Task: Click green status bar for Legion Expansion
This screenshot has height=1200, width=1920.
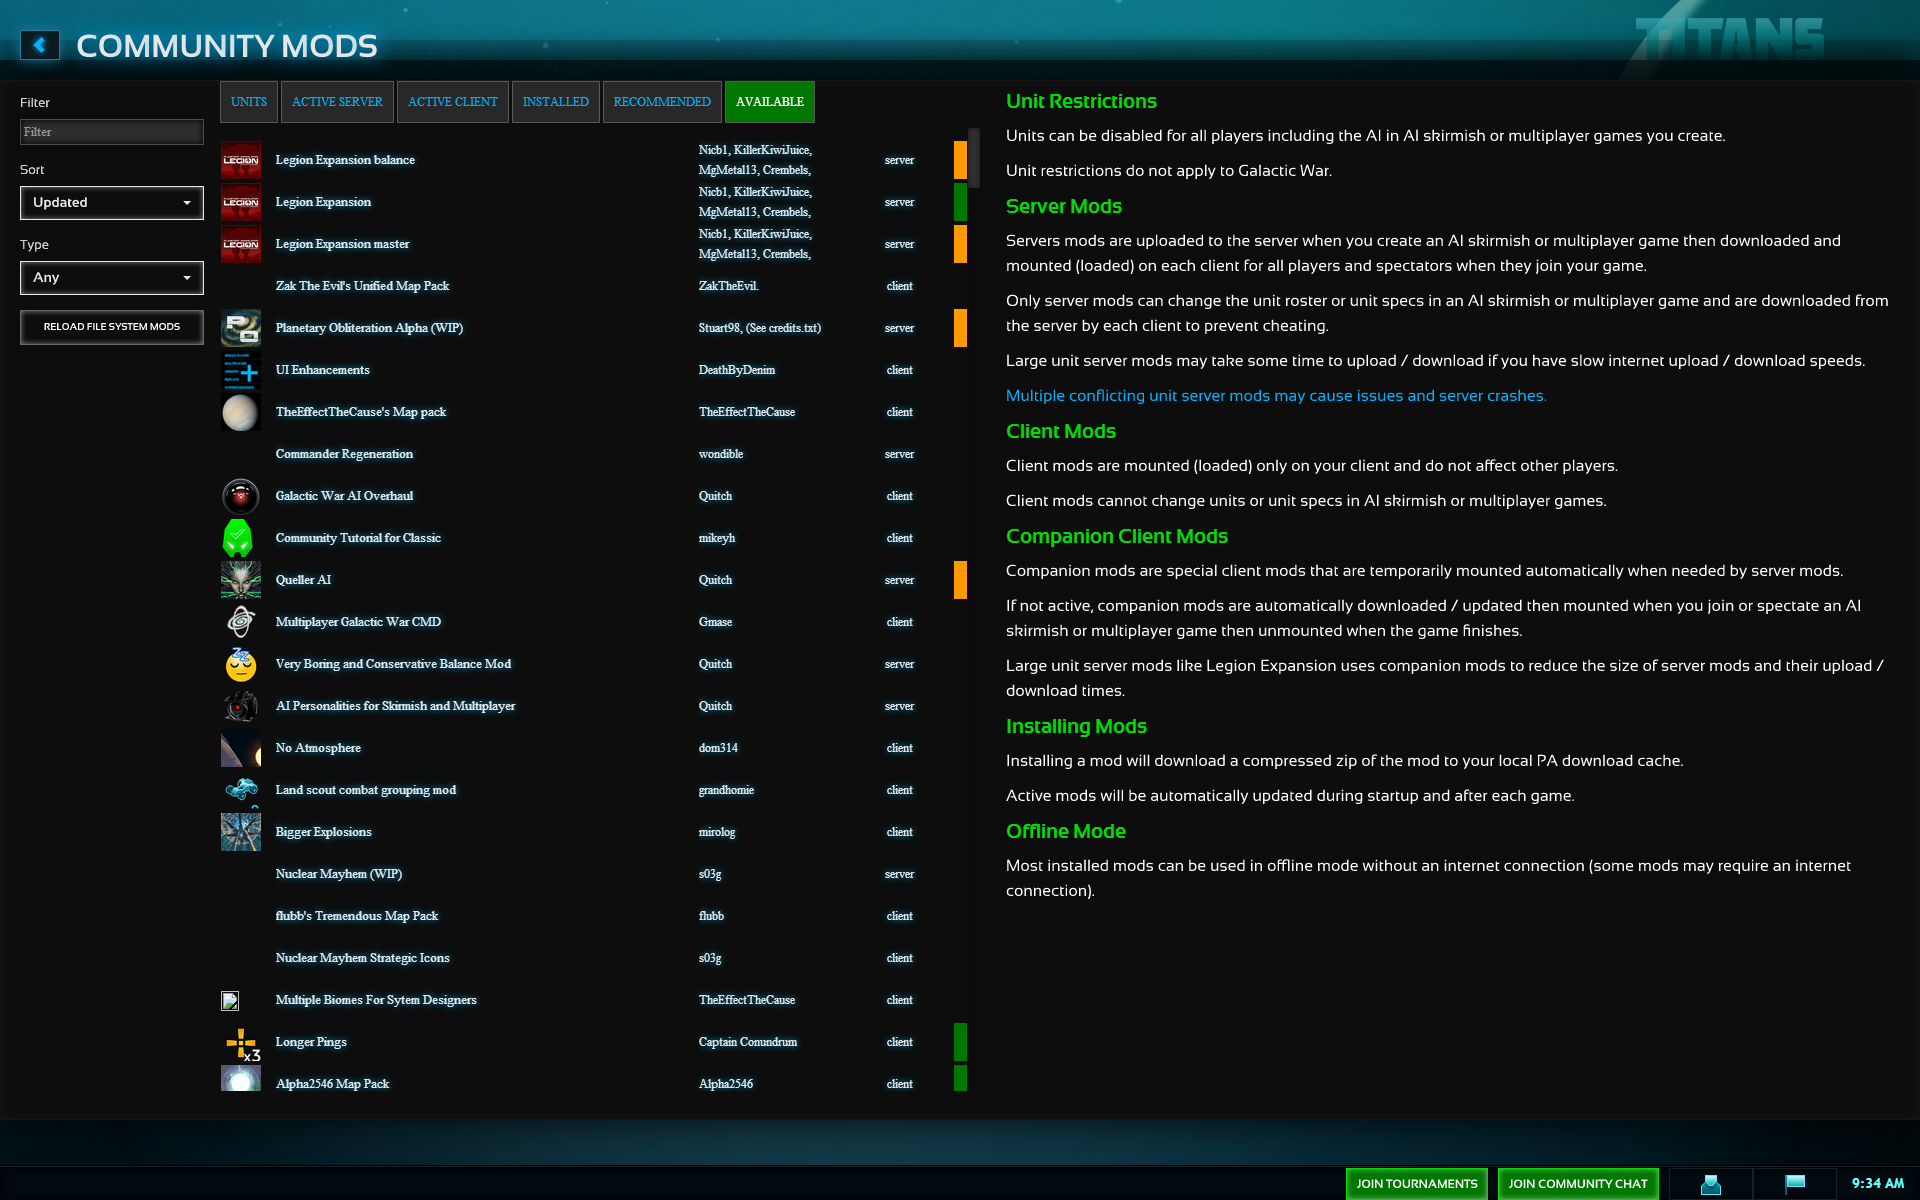Action: 960,202
